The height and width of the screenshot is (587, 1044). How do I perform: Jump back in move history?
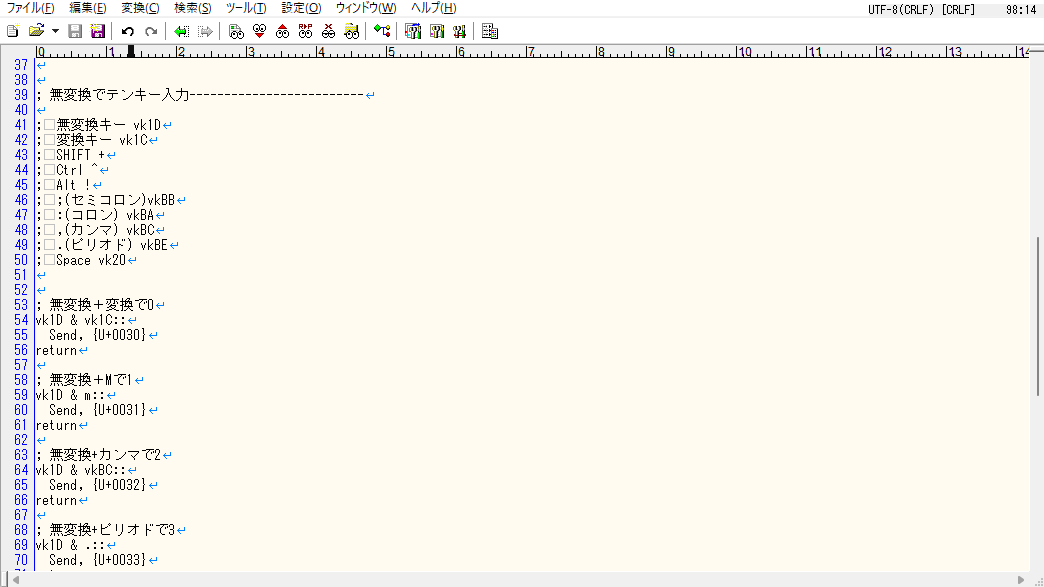(x=181, y=31)
